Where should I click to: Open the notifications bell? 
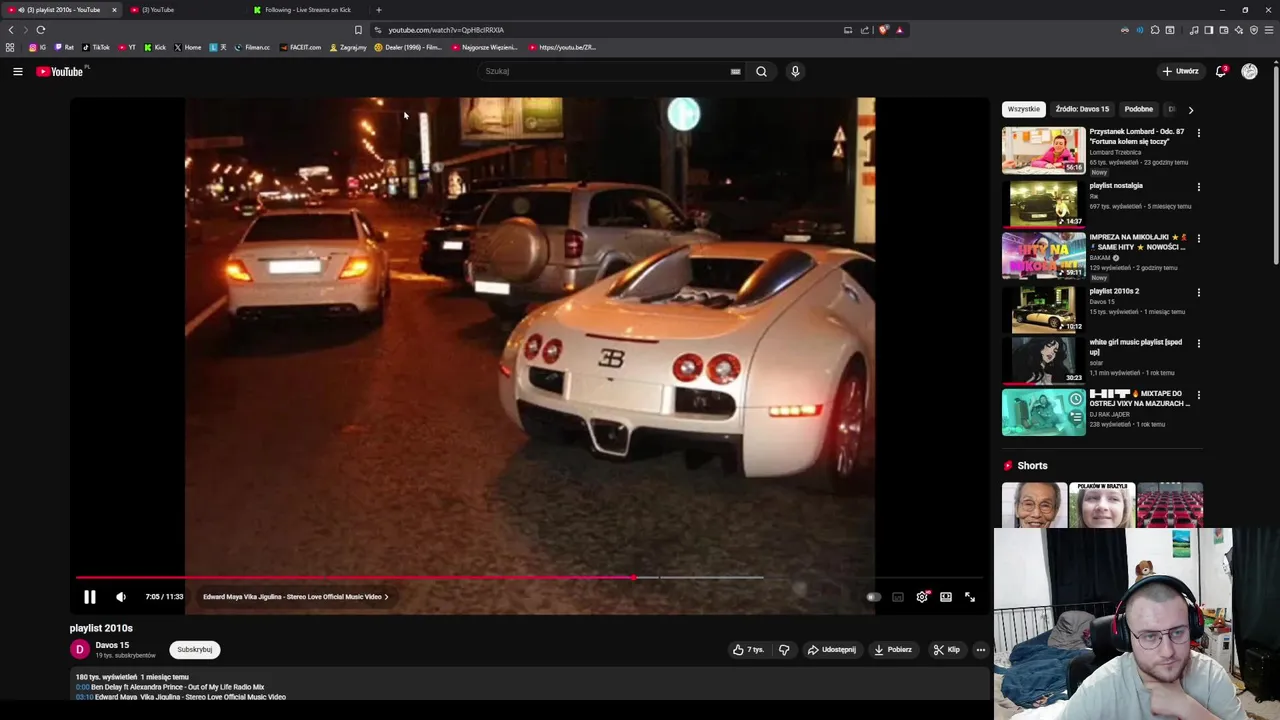pos(1221,71)
